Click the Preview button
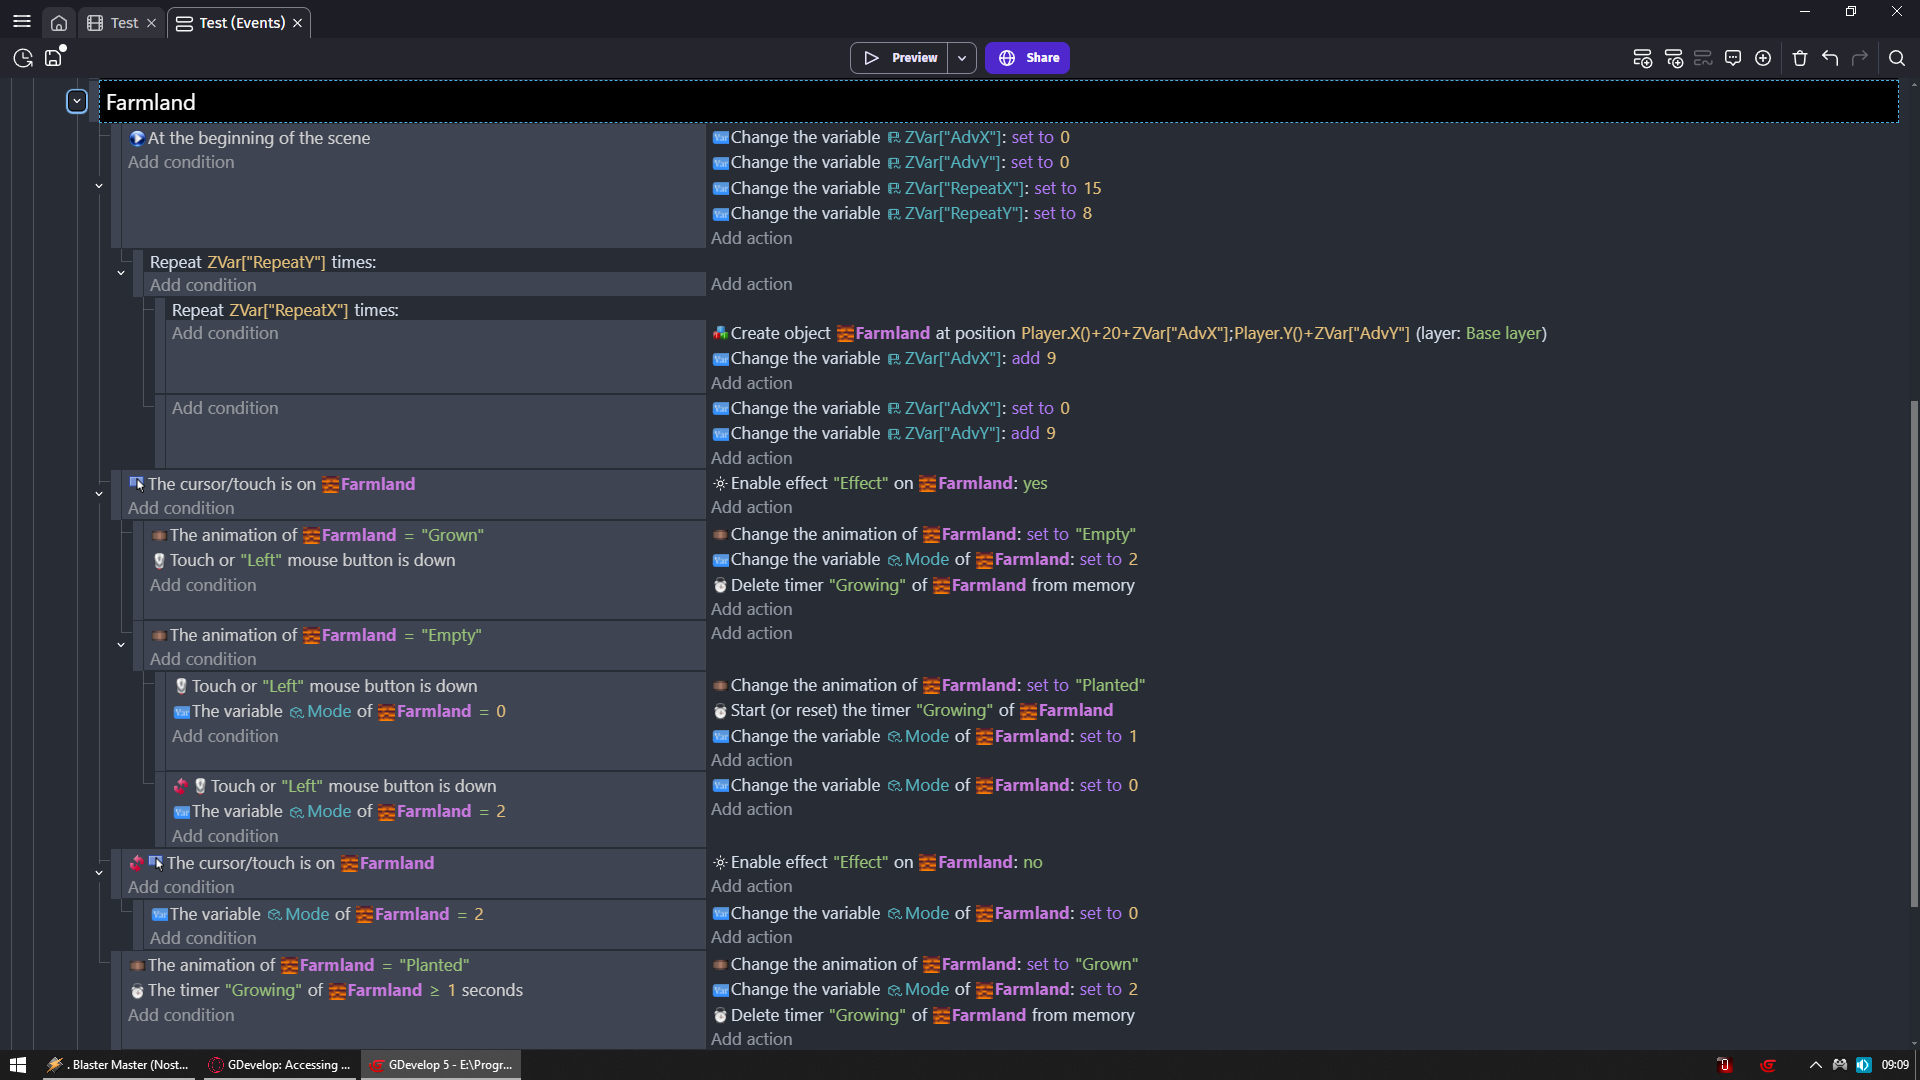Image resolution: width=1920 pixels, height=1080 pixels. pos(900,58)
